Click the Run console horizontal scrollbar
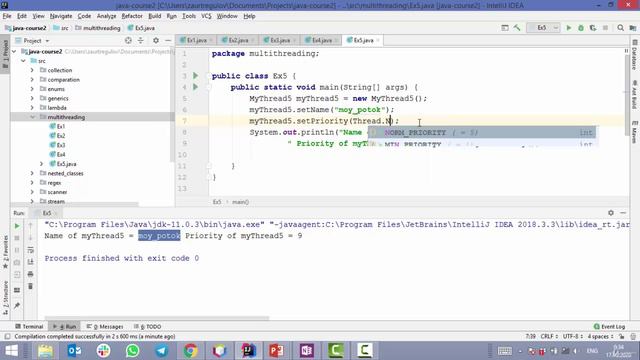Viewport: 640px width, 360px height. [157, 318]
